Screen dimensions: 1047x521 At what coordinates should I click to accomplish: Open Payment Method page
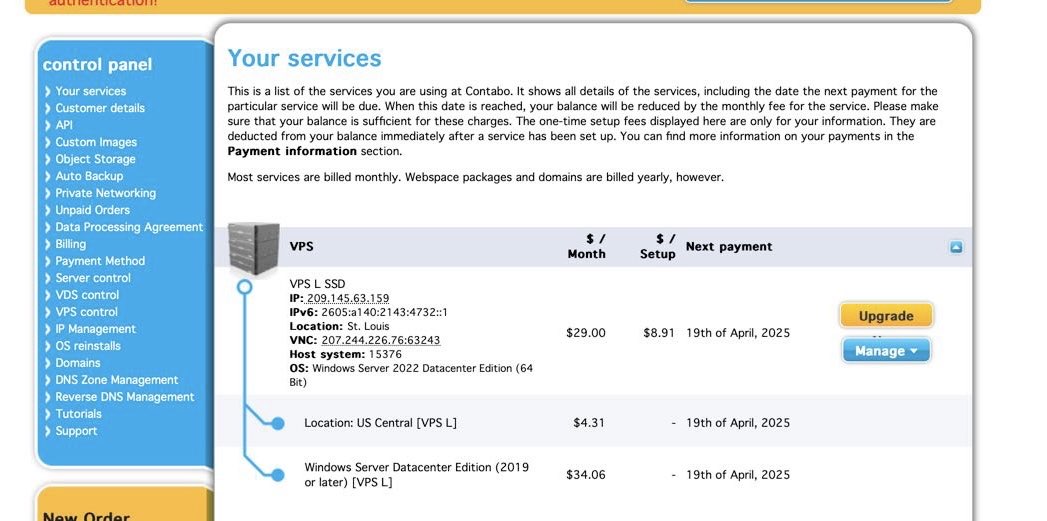(99, 260)
